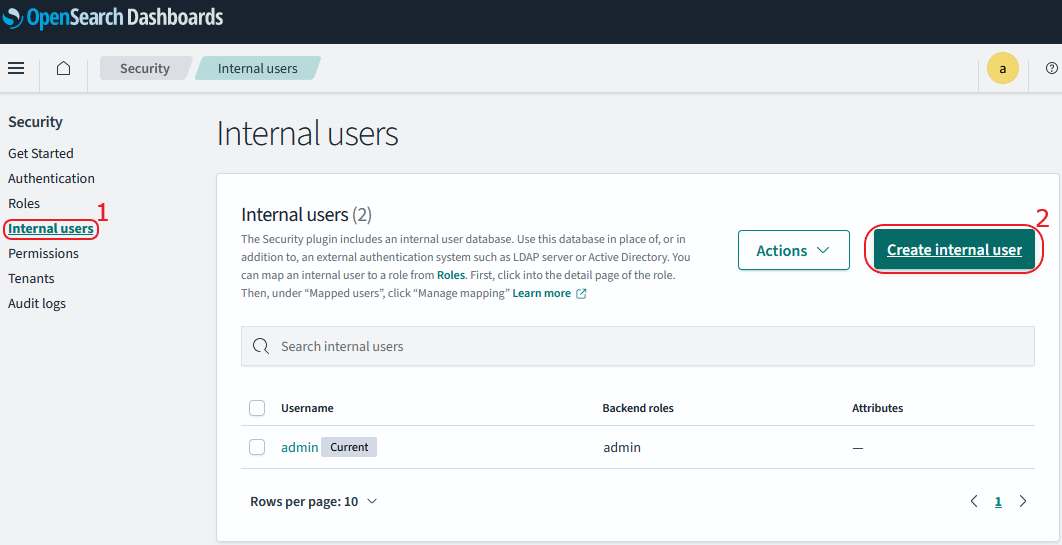Go to the previous page arrow
The width and height of the screenshot is (1062, 545).
974,502
